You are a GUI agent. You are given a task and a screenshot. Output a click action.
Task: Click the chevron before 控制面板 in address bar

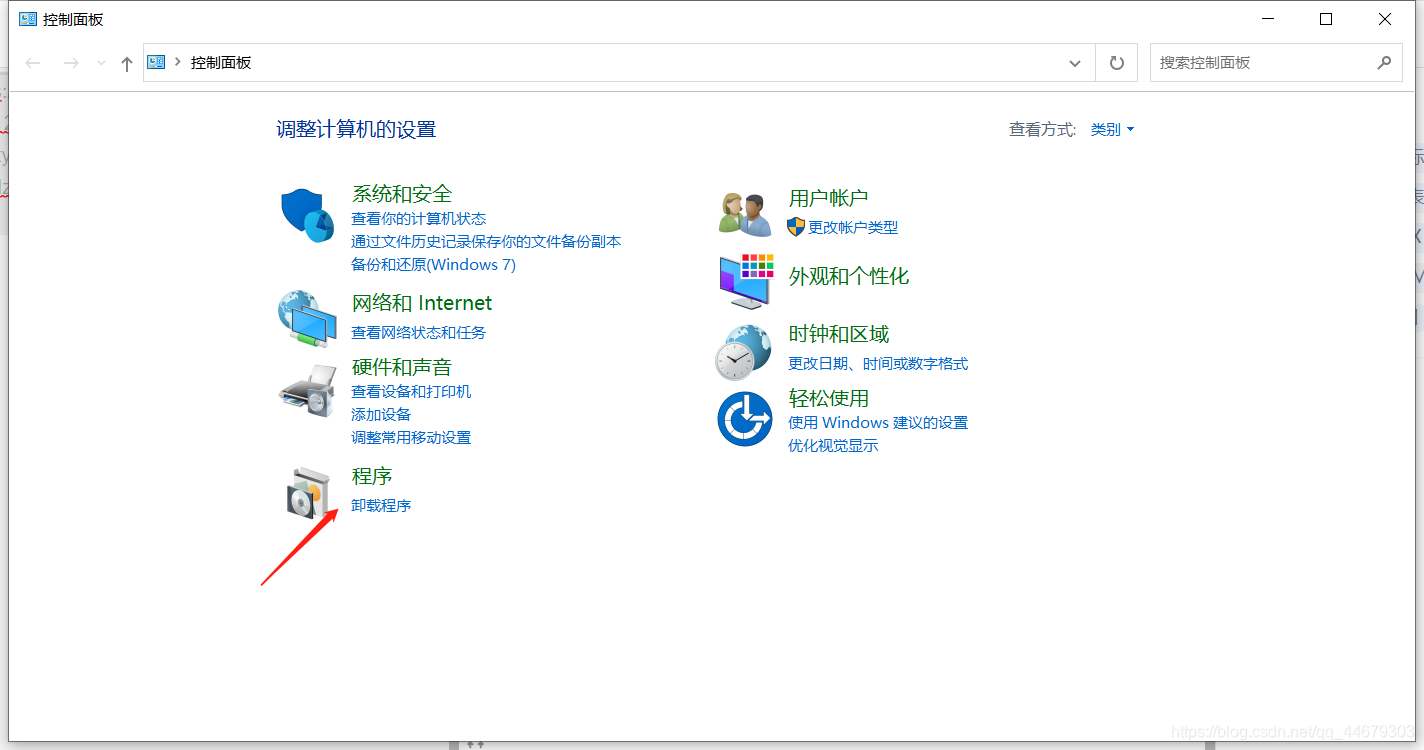178,62
